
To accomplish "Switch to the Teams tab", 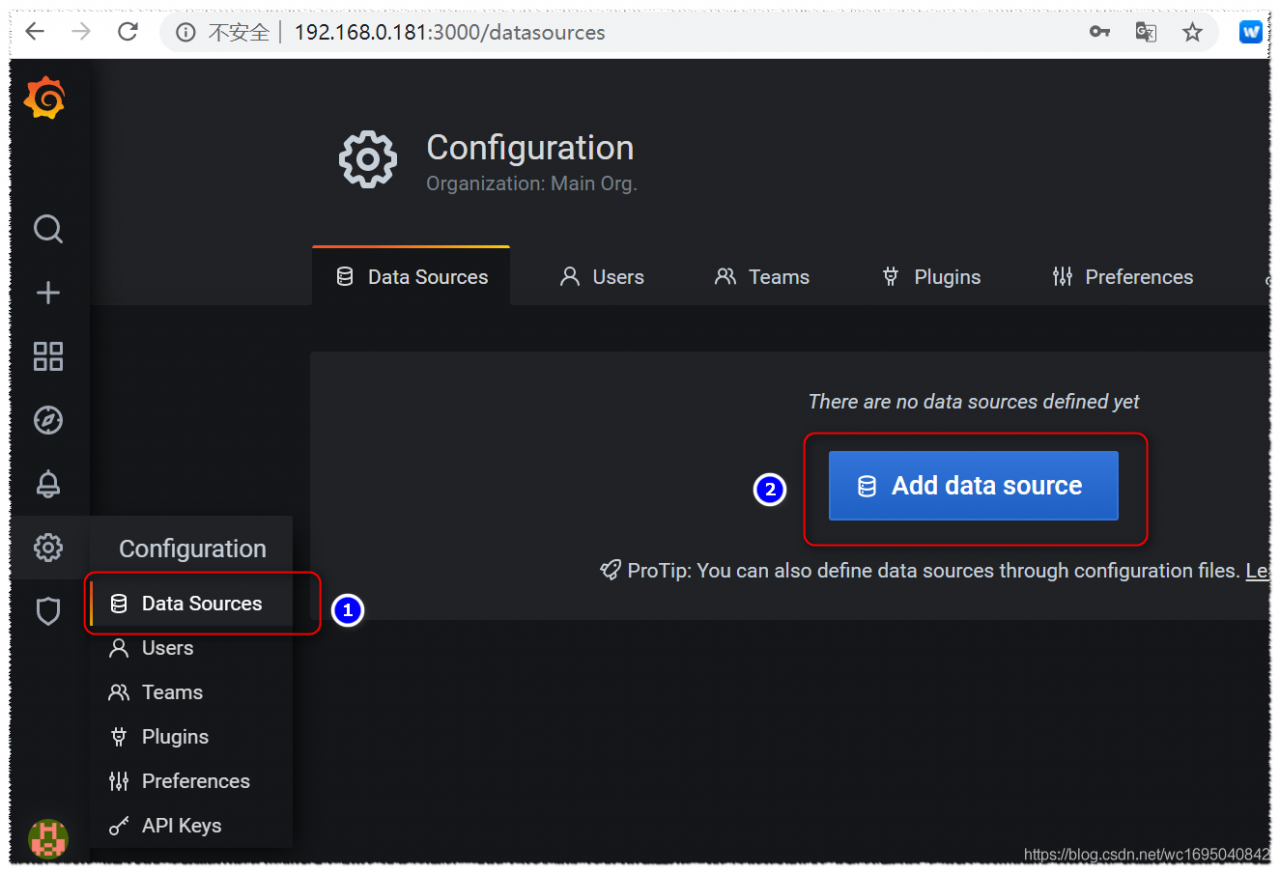I will (762, 277).
